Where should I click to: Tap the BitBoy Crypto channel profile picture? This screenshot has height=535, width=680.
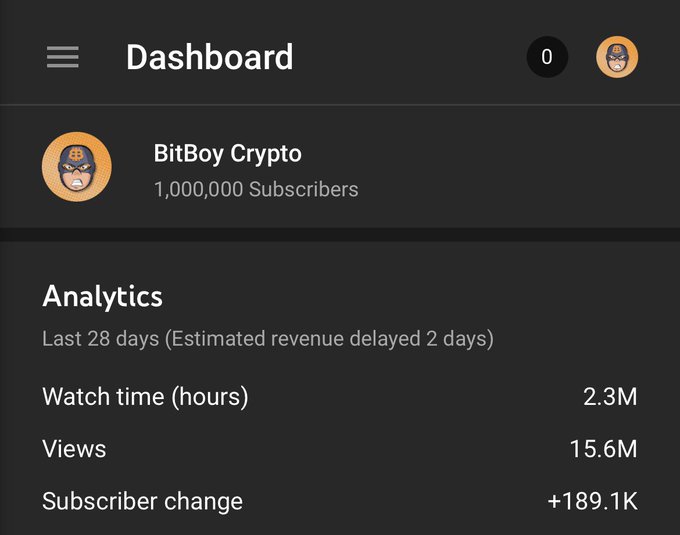pos(77,167)
